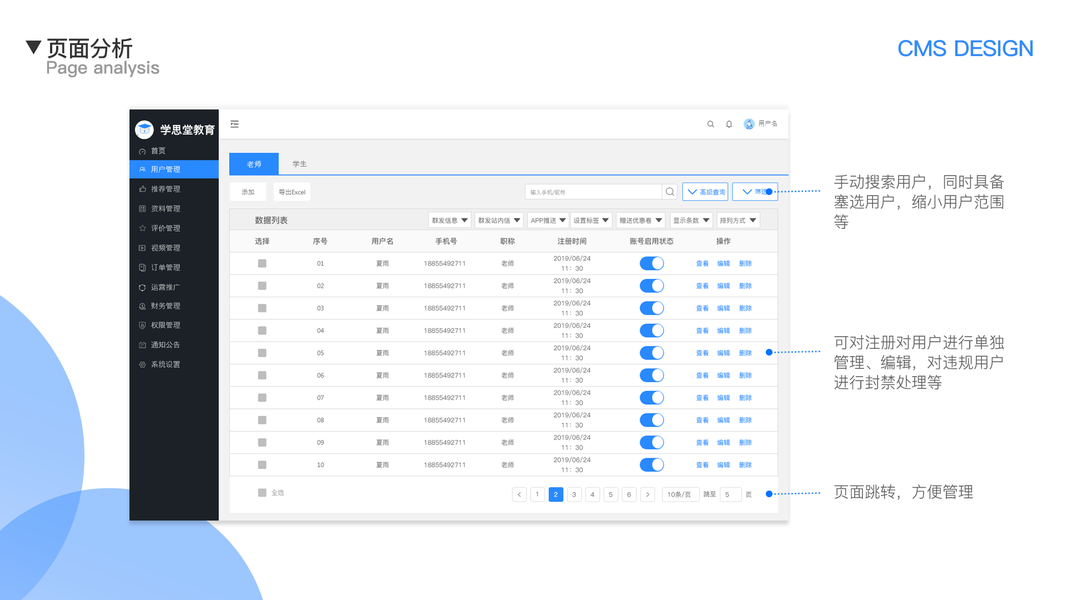Check the 全选 select-all checkbox
The height and width of the screenshot is (600, 1067).
[x=262, y=493]
